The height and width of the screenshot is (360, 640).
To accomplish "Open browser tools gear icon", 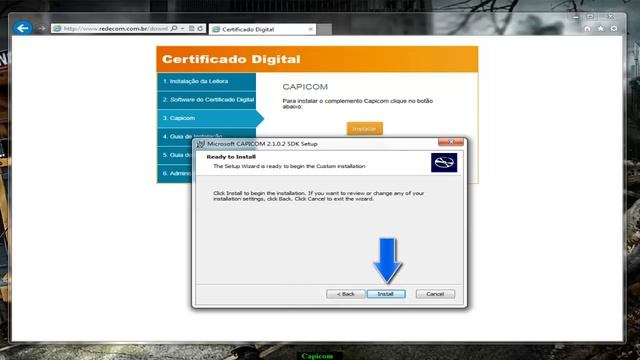I will coord(614,29).
